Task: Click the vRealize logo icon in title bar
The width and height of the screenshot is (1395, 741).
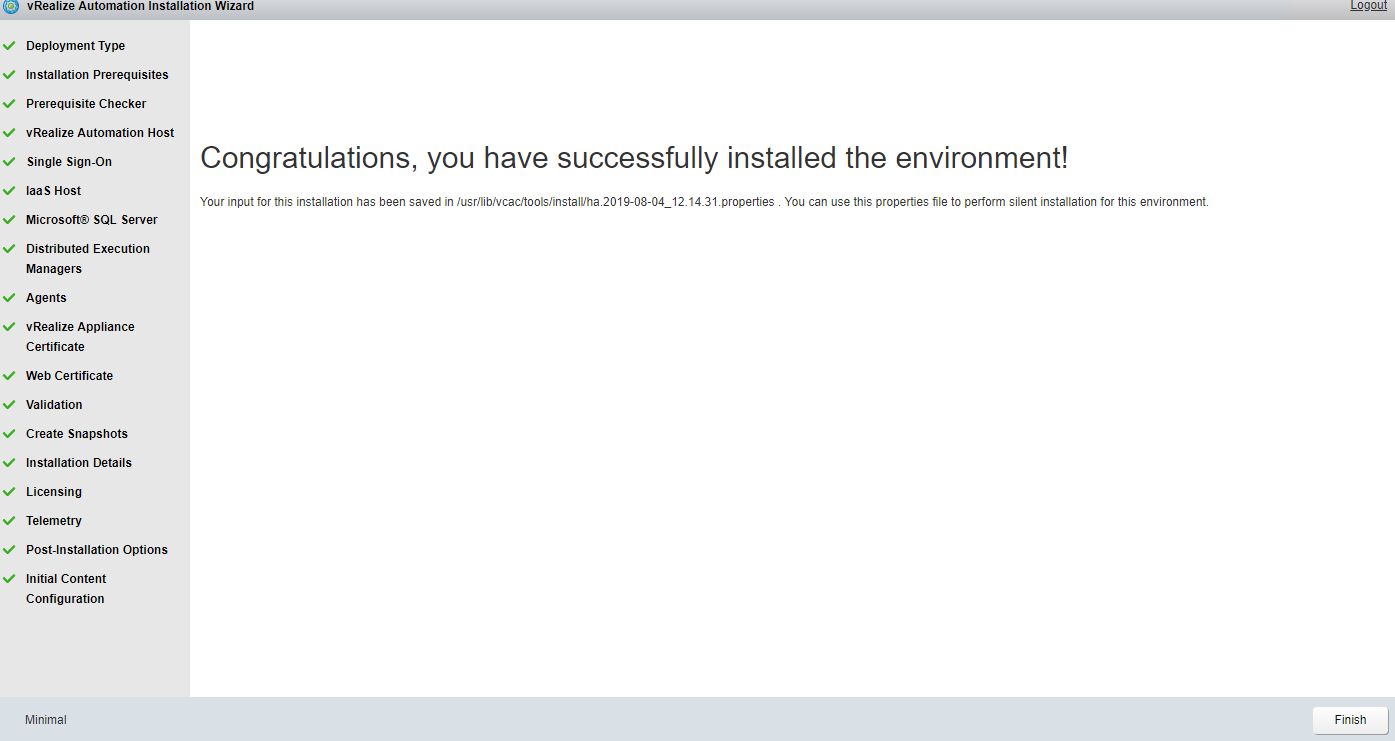Action: tap(11, 6)
